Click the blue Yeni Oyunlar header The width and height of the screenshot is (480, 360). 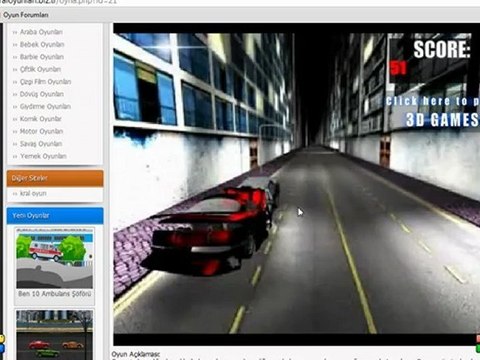click(55, 216)
